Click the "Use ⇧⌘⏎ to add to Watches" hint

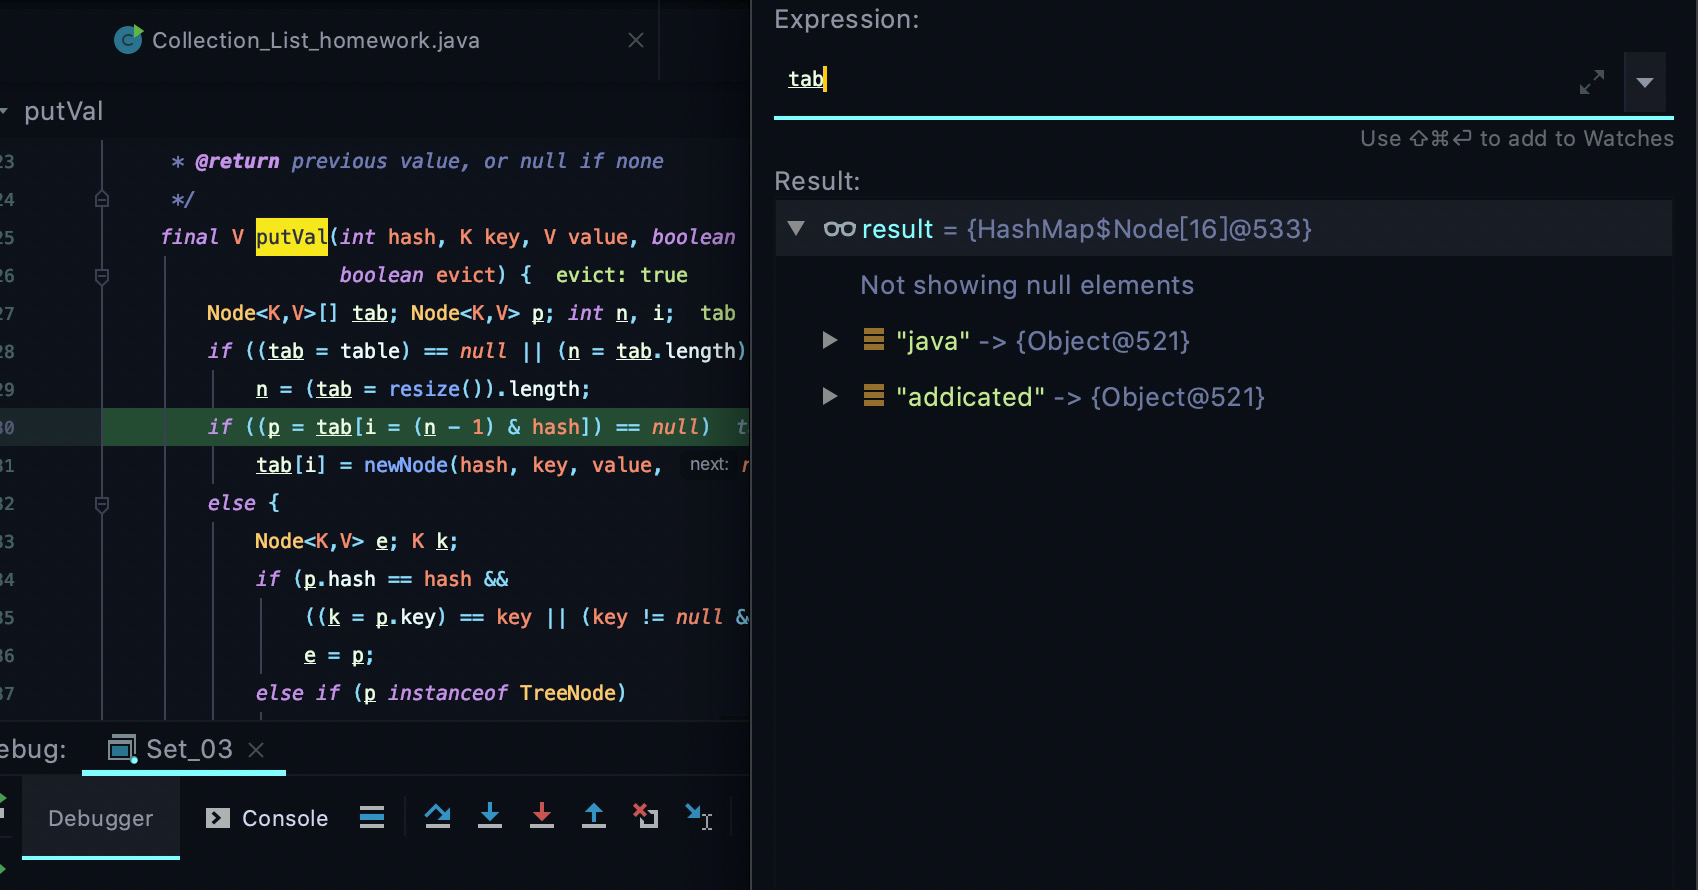pyautogui.click(x=1516, y=138)
